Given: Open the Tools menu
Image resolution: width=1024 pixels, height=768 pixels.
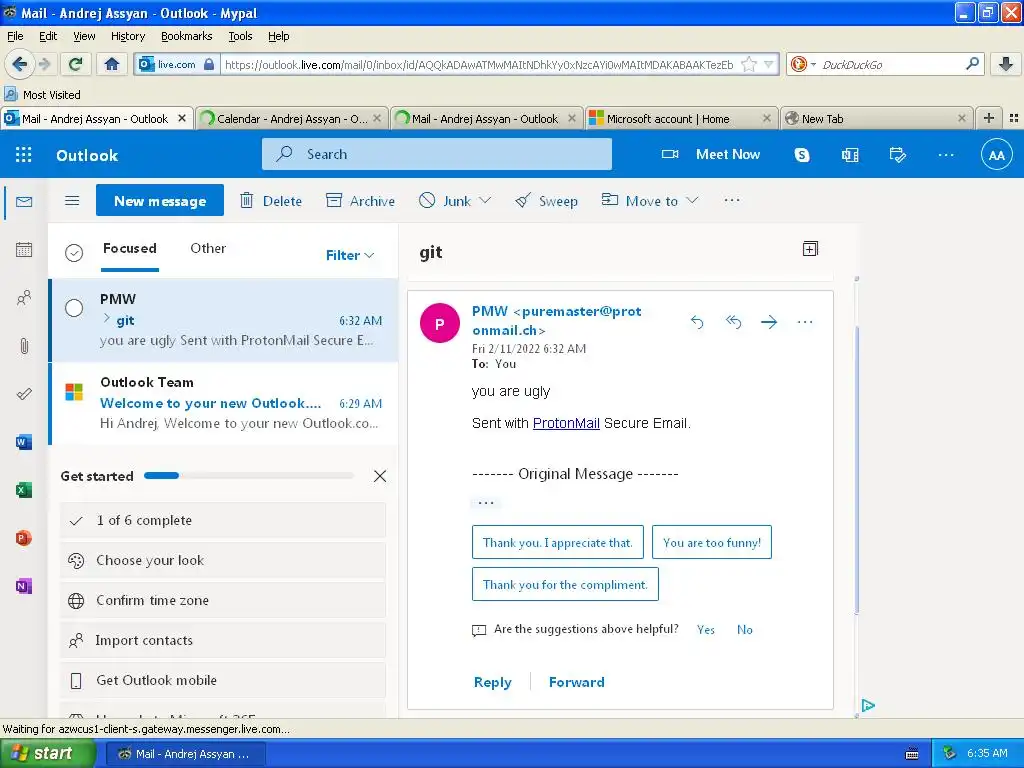Looking at the screenshot, I should [x=240, y=36].
